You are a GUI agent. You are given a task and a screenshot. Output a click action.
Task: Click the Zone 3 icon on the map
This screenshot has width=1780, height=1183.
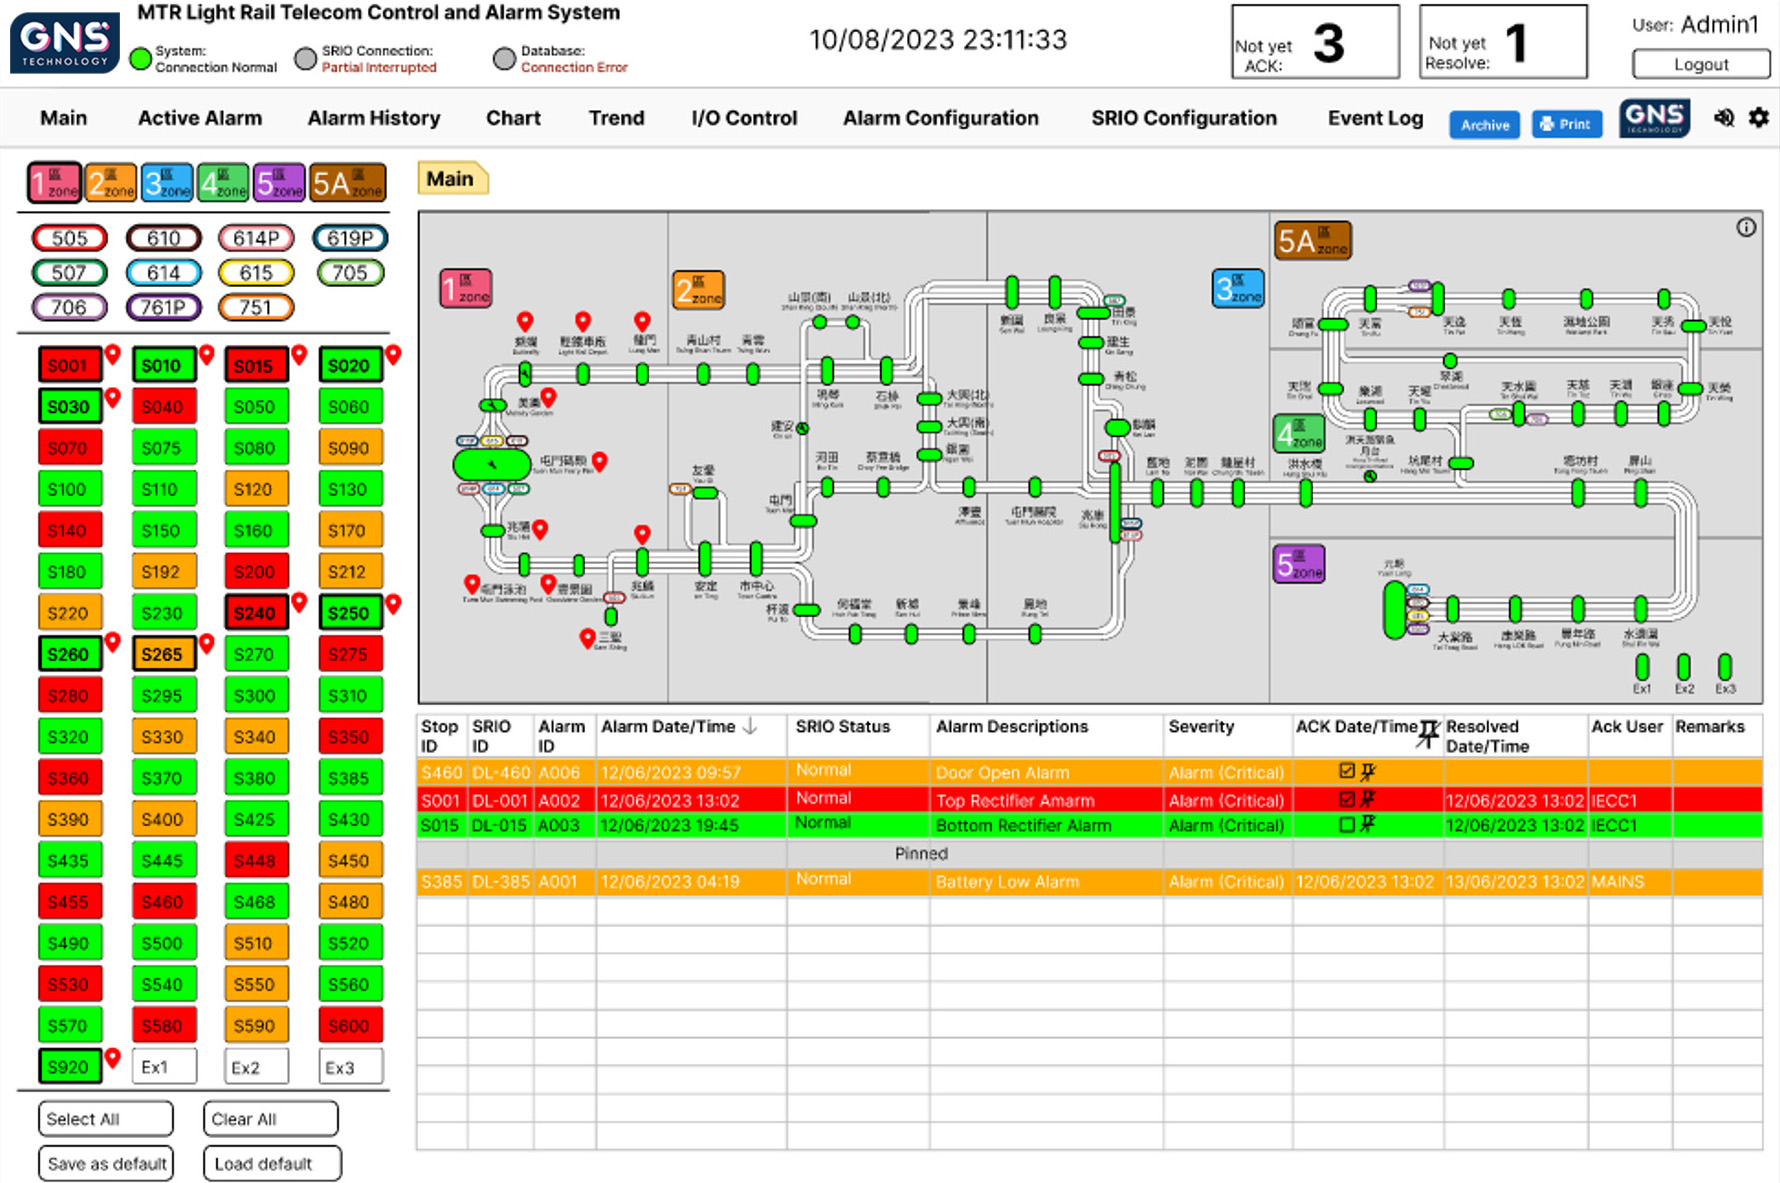(1238, 289)
